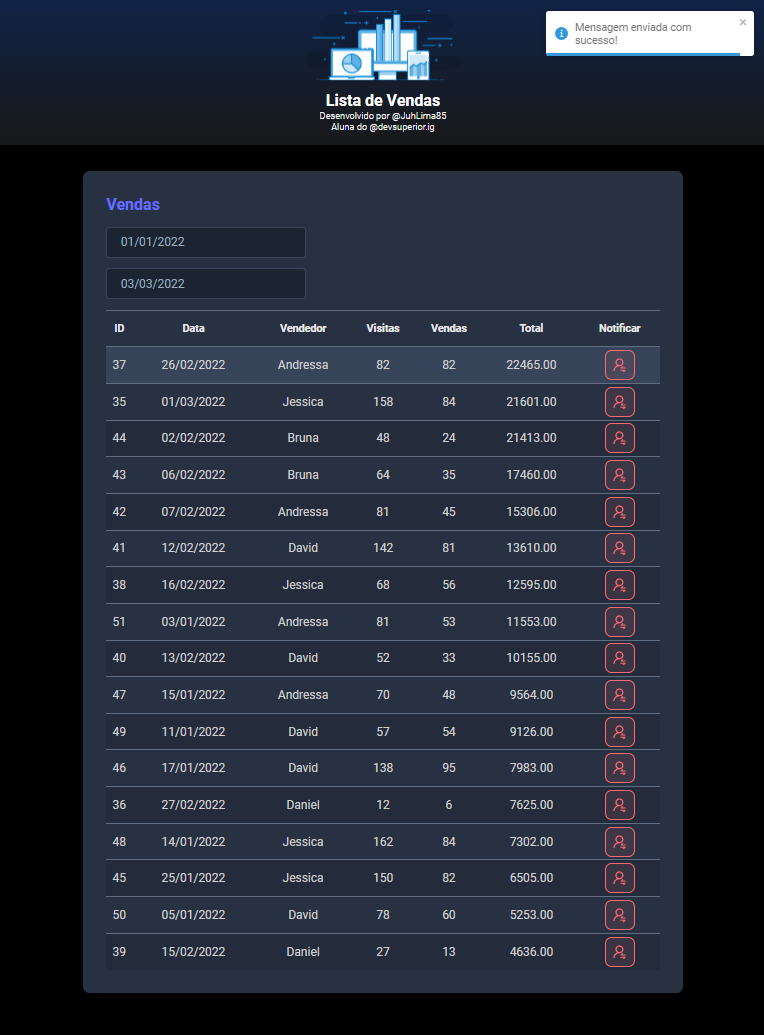Click the Lista de Vendas logo image

tap(383, 45)
